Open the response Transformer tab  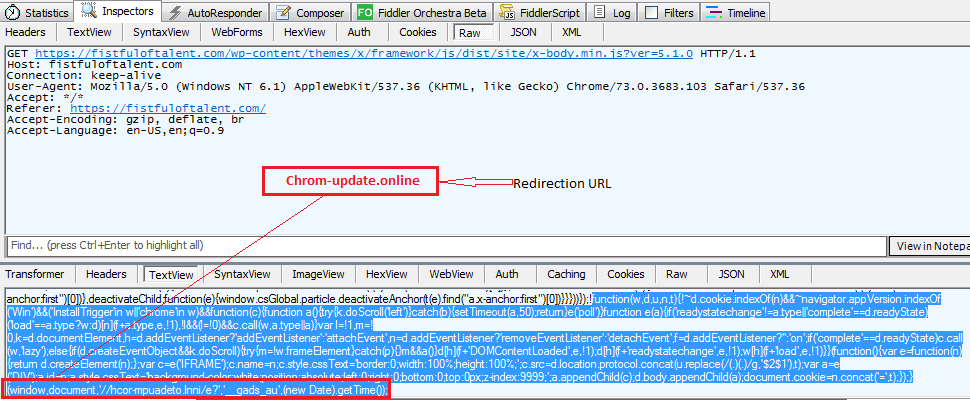[x=35, y=274]
